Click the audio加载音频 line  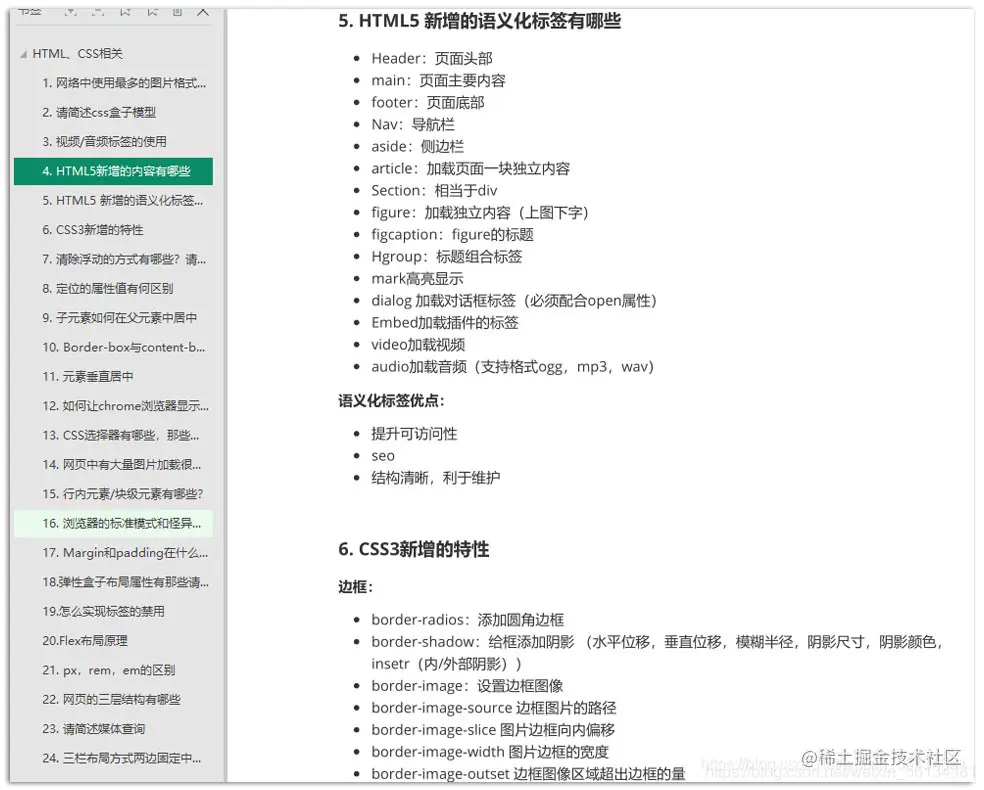pos(513,366)
